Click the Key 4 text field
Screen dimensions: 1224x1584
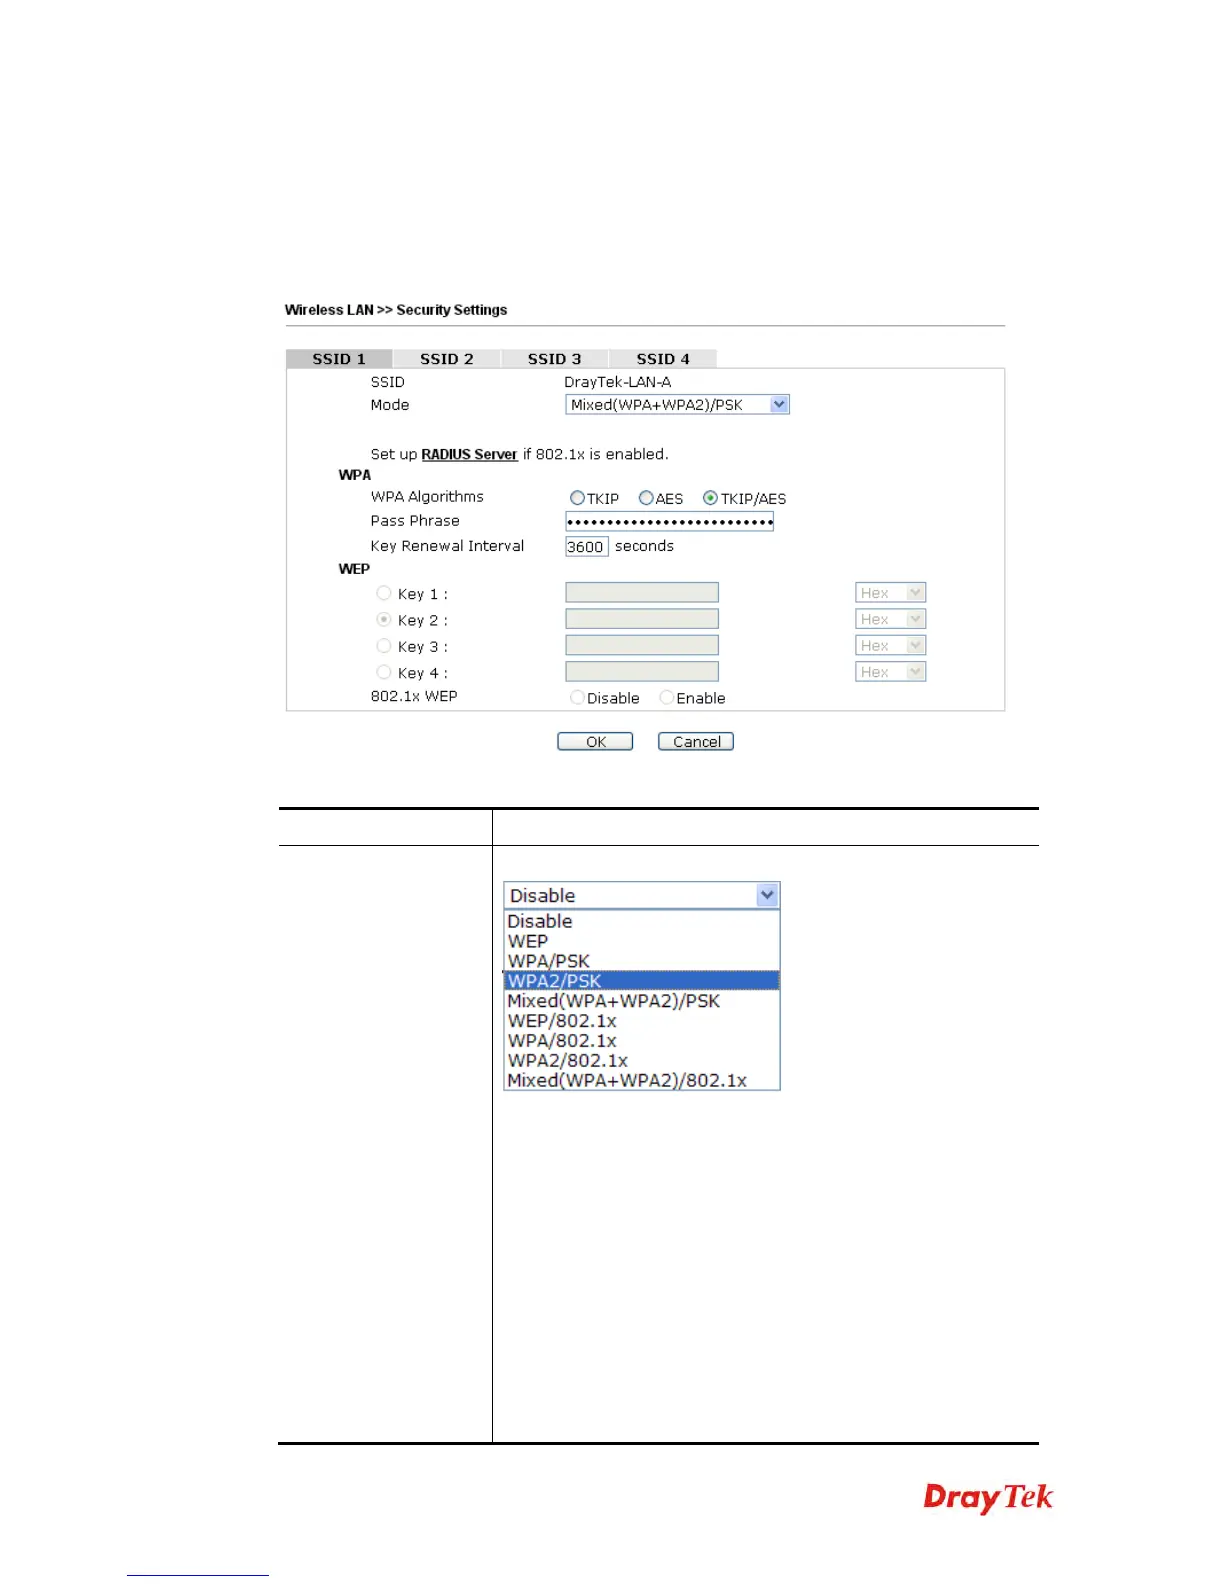(x=642, y=672)
